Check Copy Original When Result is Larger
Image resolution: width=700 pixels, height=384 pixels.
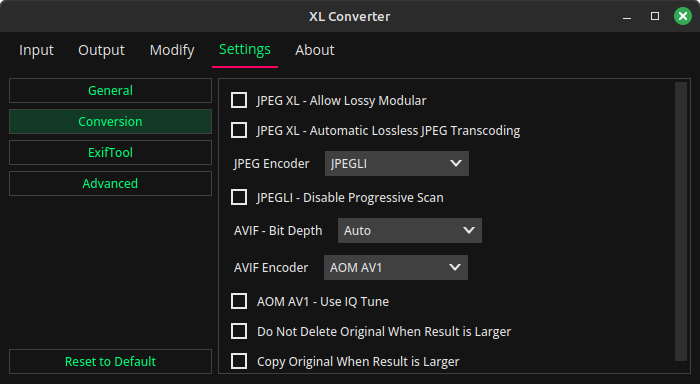click(x=239, y=361)
